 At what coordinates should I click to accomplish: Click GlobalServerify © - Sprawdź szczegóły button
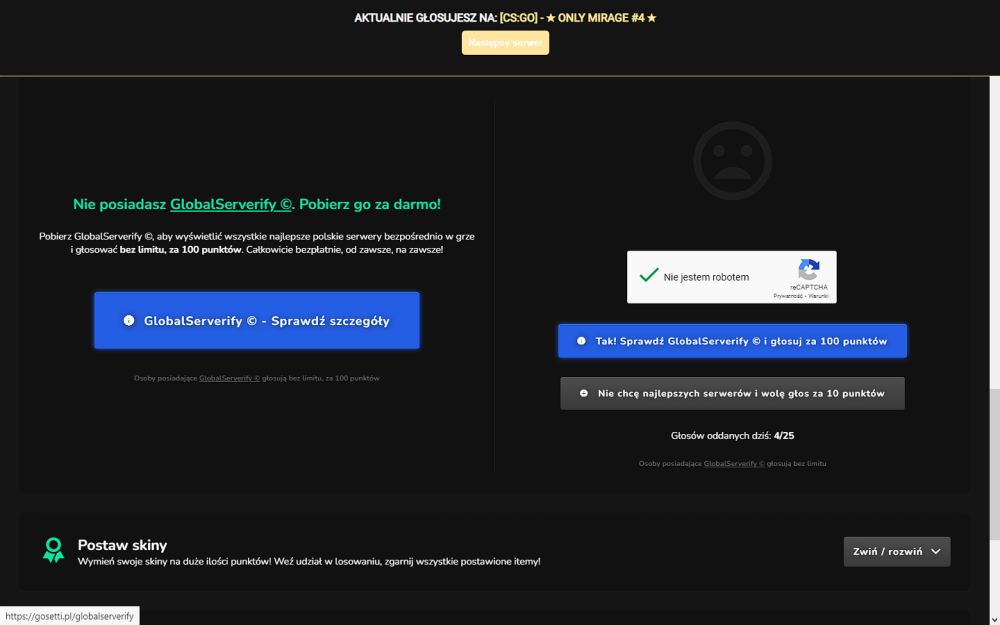(257, 321)
